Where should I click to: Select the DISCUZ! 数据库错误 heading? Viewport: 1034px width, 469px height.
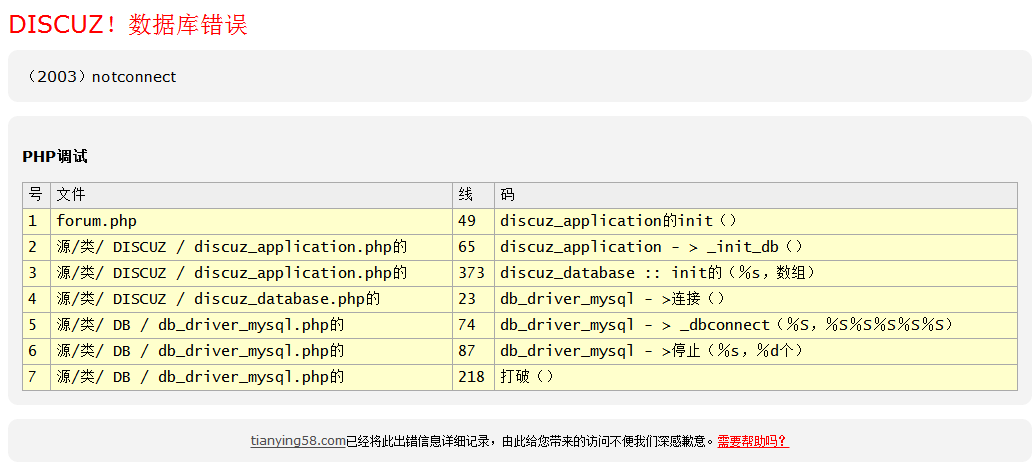click(x=129, y=24)
